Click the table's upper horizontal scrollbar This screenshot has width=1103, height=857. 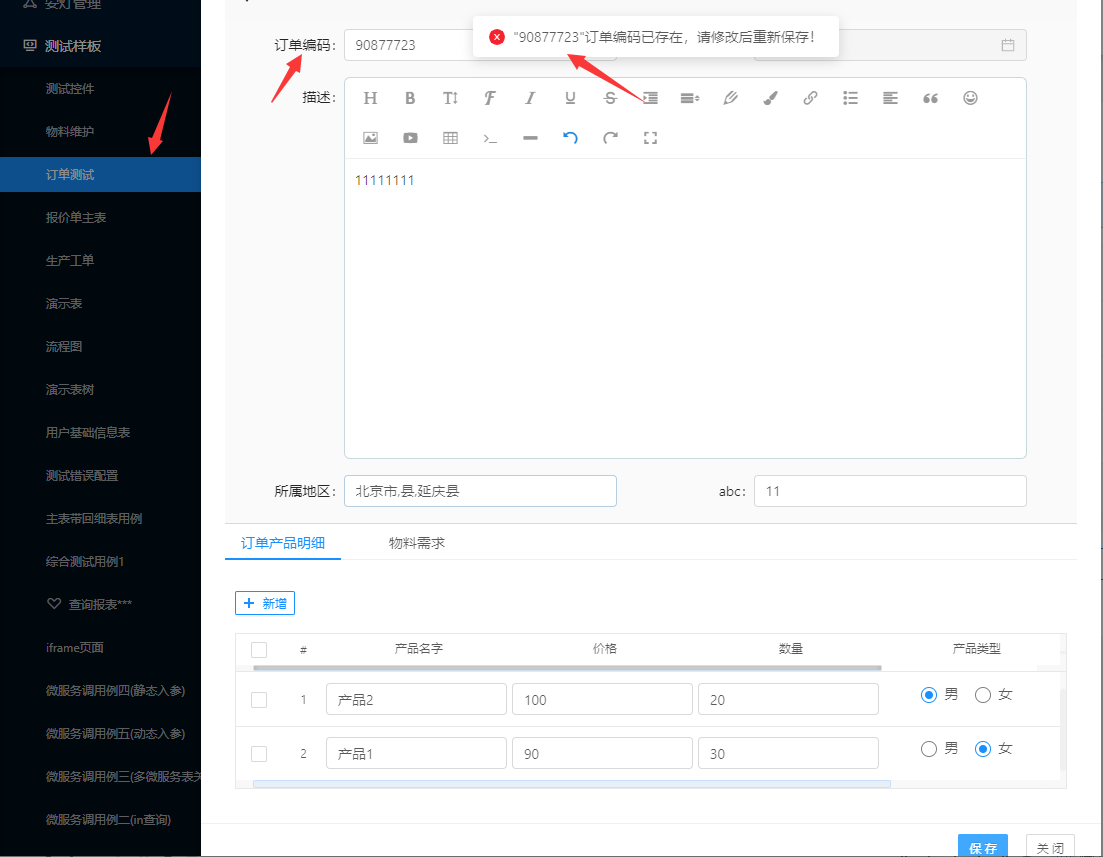567,668
